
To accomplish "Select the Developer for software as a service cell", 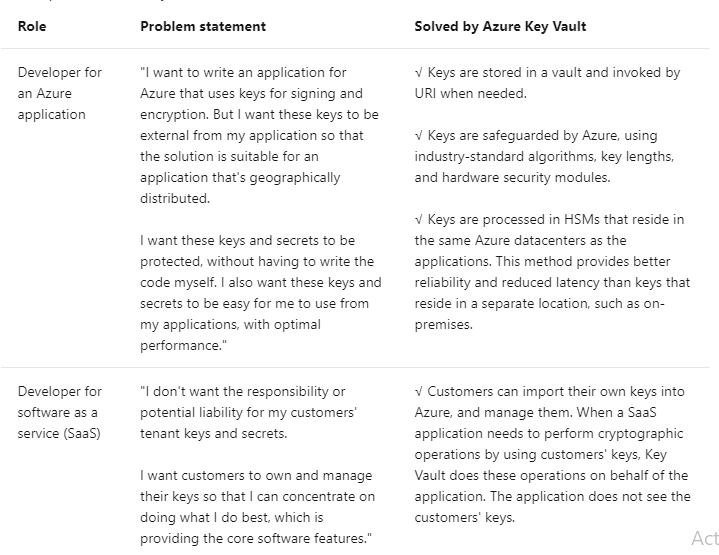I will point(60,412).
